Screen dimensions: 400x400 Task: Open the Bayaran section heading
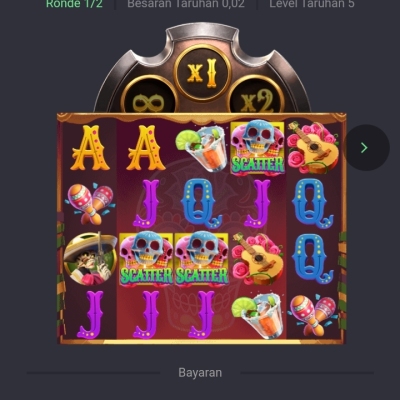point(200,373)
